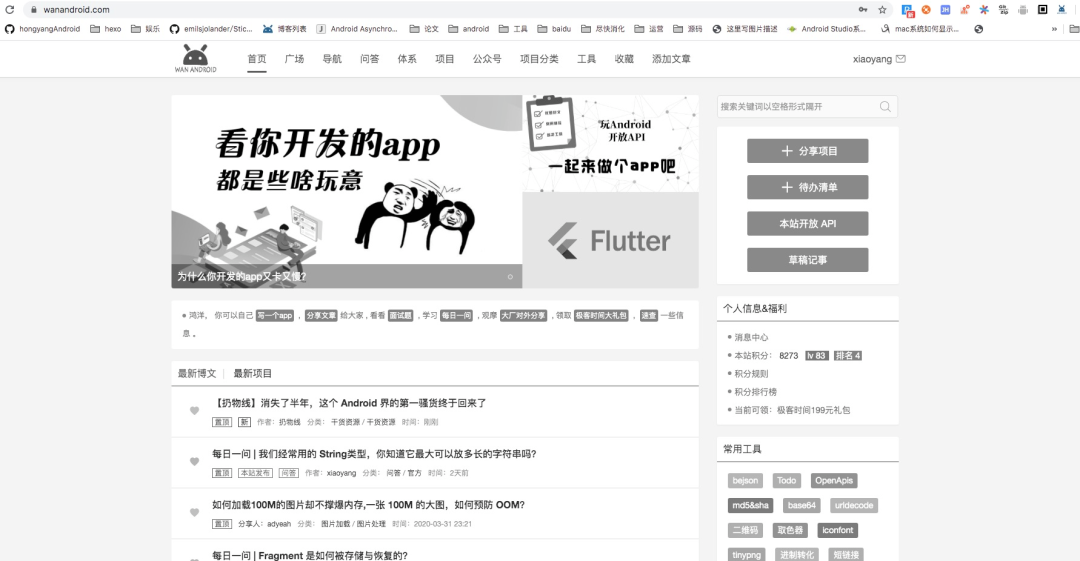1080x561 pixels.
Task: Open the Android Studio系... bookmark
Action: [827, 29]
